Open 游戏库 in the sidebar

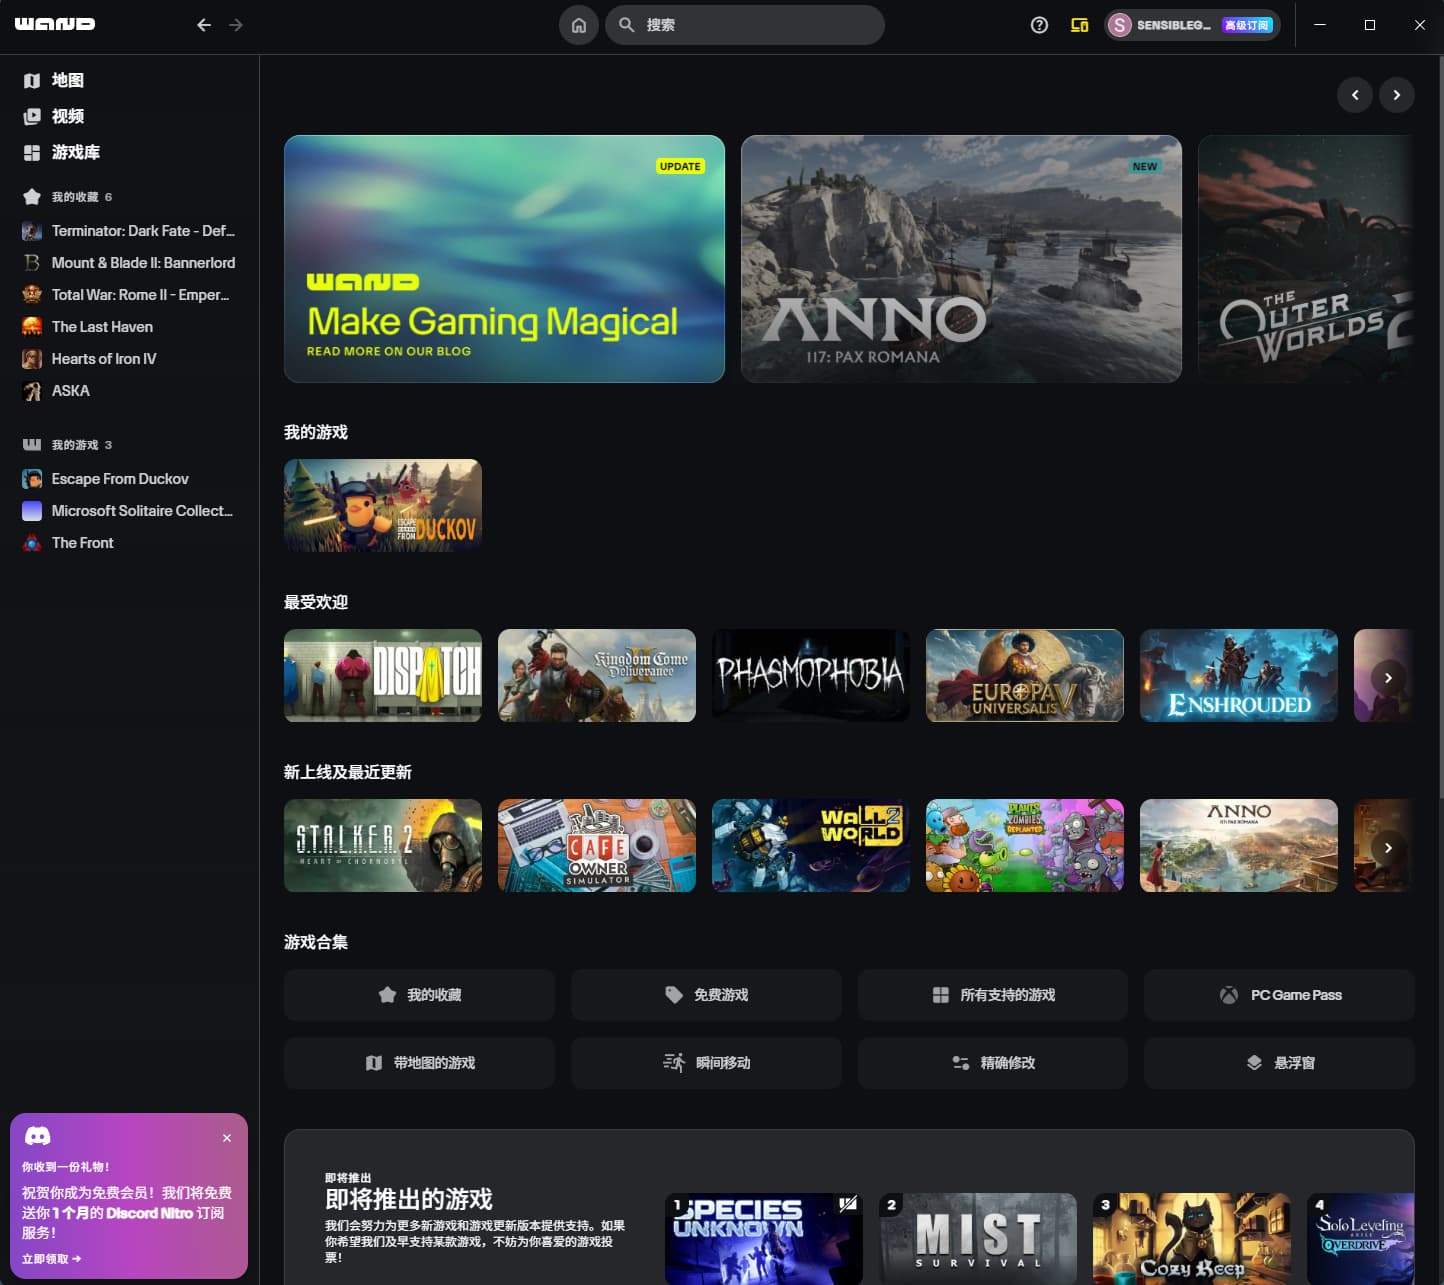(75, 152)
